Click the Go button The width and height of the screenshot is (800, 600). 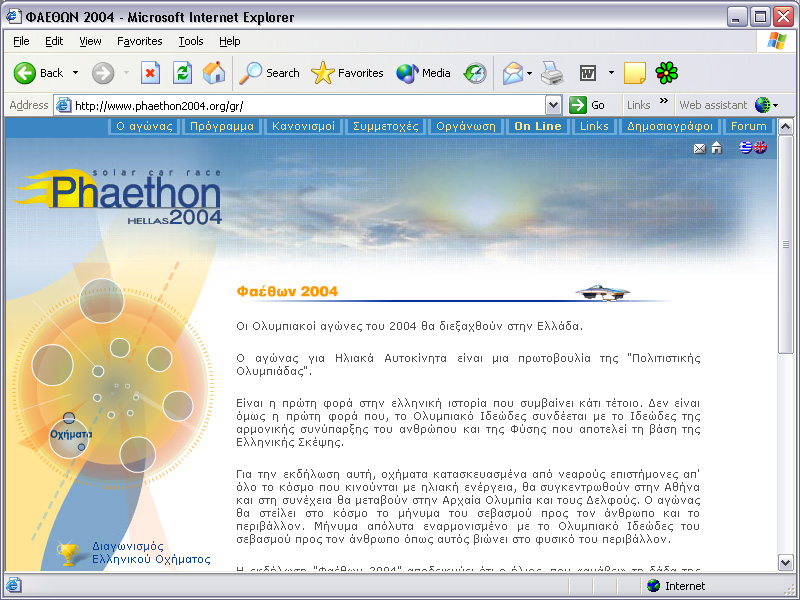pos(587,105)
